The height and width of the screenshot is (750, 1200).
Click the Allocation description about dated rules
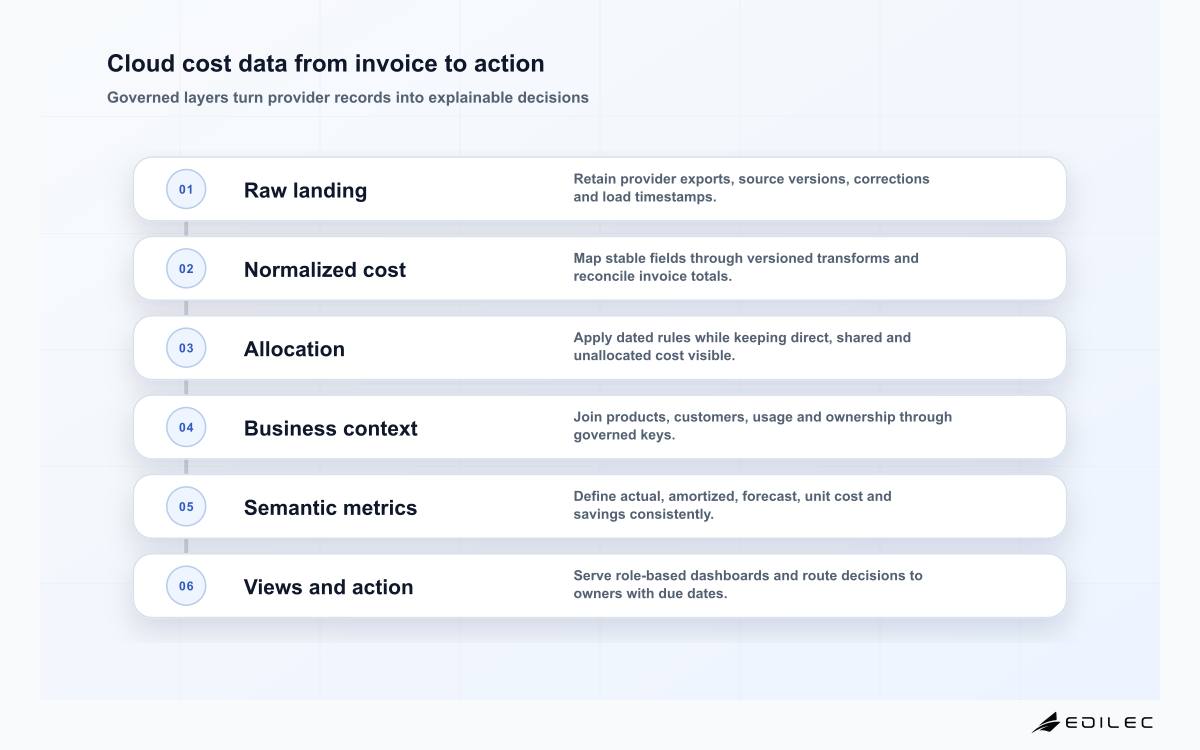pos(742,346)
